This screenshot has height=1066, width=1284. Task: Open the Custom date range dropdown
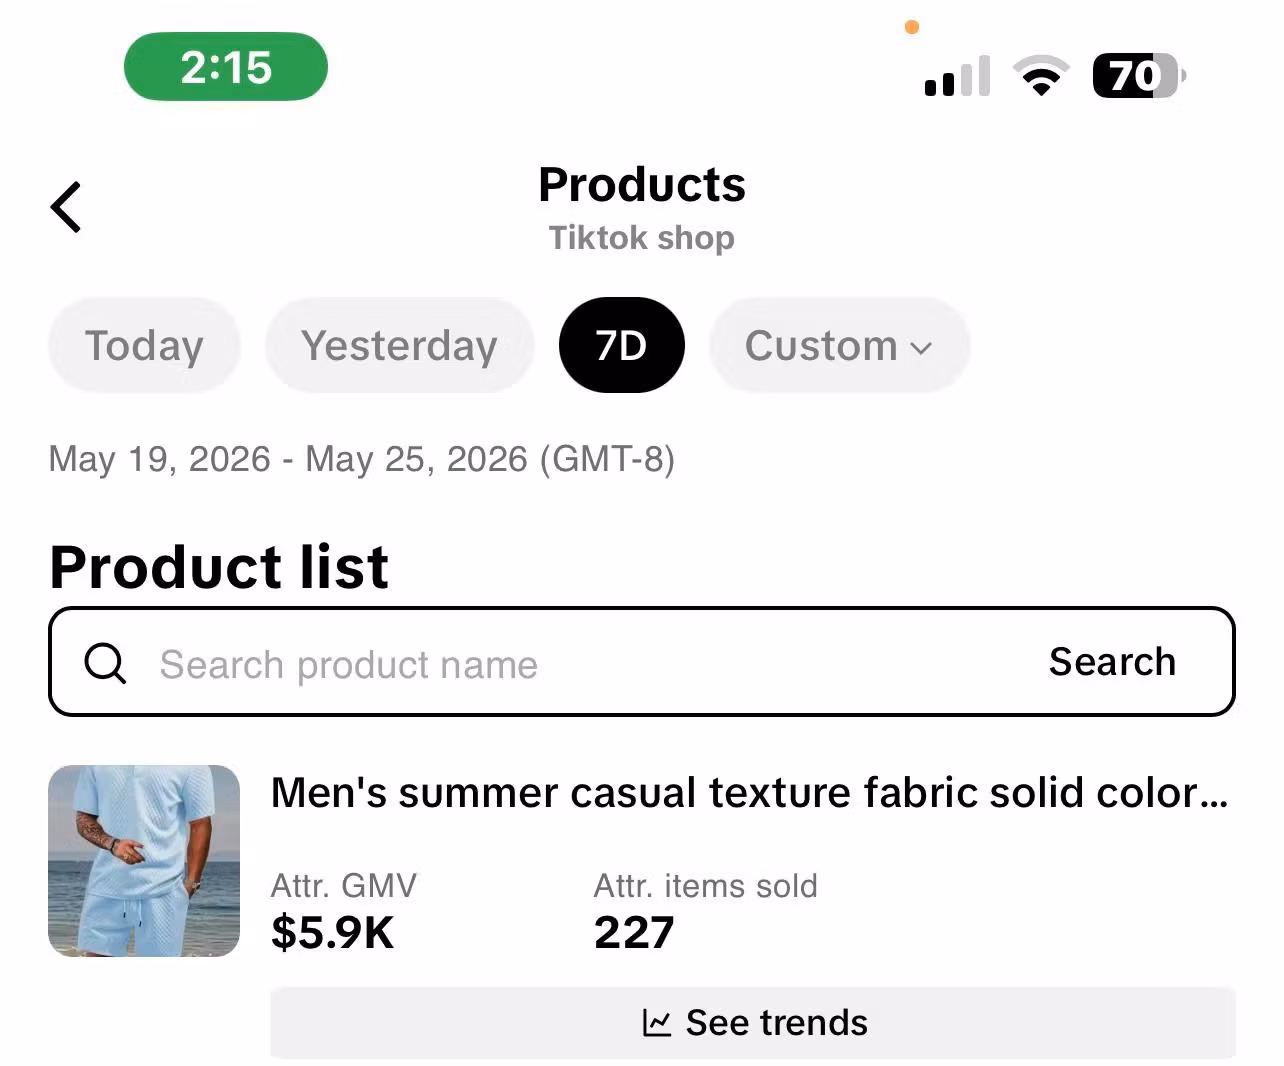(839, 346)
